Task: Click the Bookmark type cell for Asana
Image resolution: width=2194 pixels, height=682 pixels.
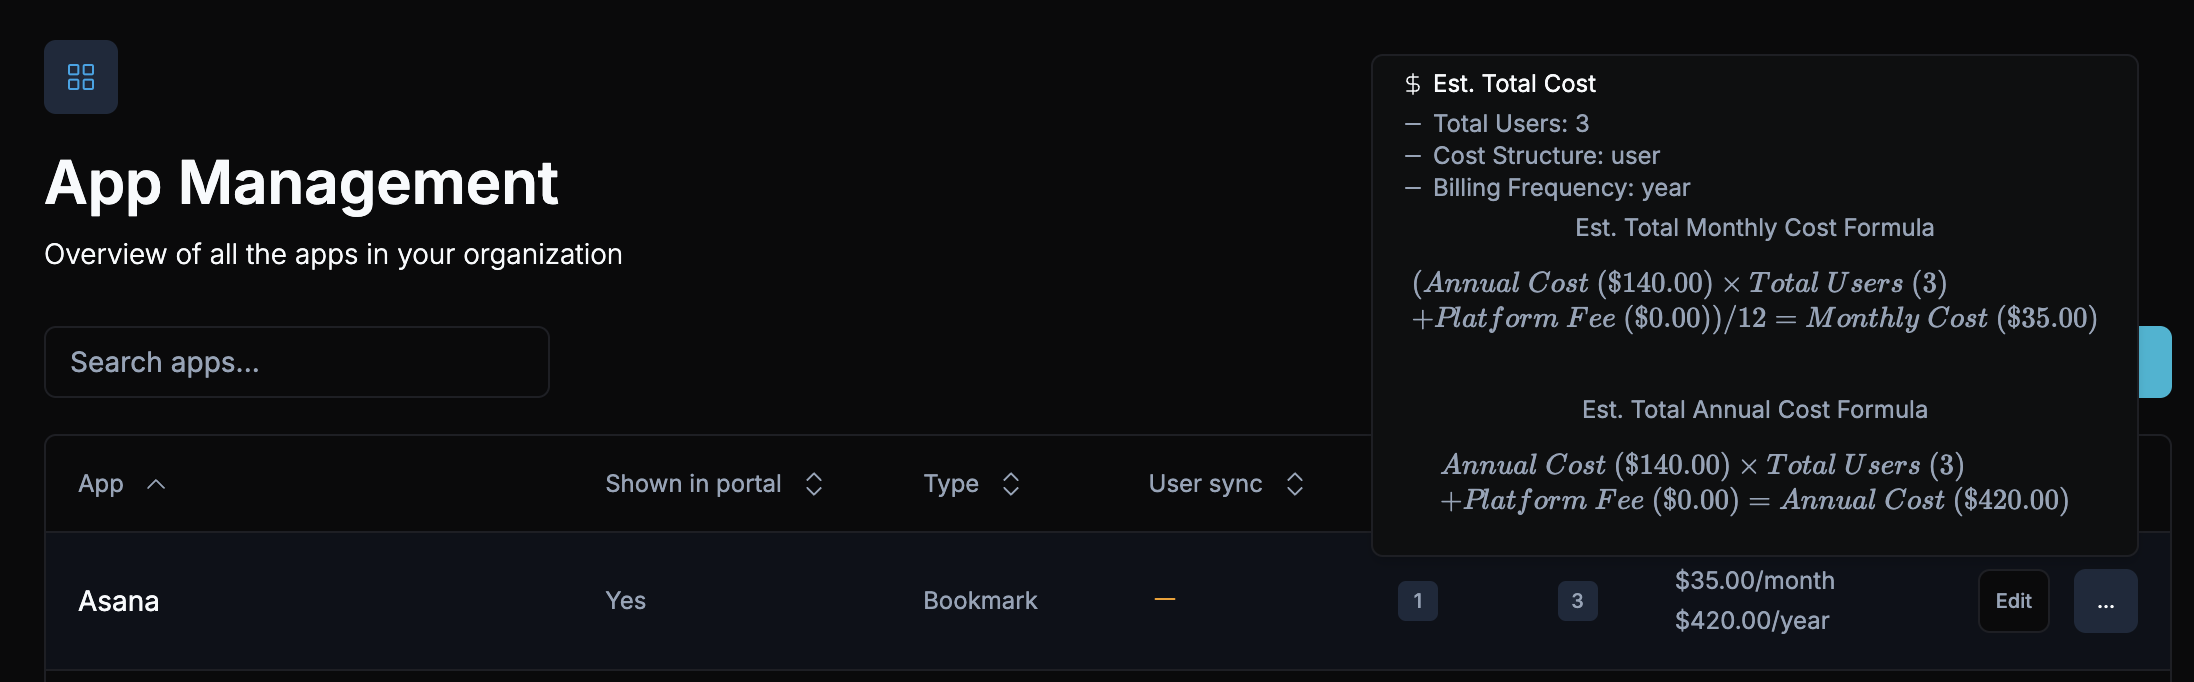Action: pyautogui.click(x=980, y=601)
